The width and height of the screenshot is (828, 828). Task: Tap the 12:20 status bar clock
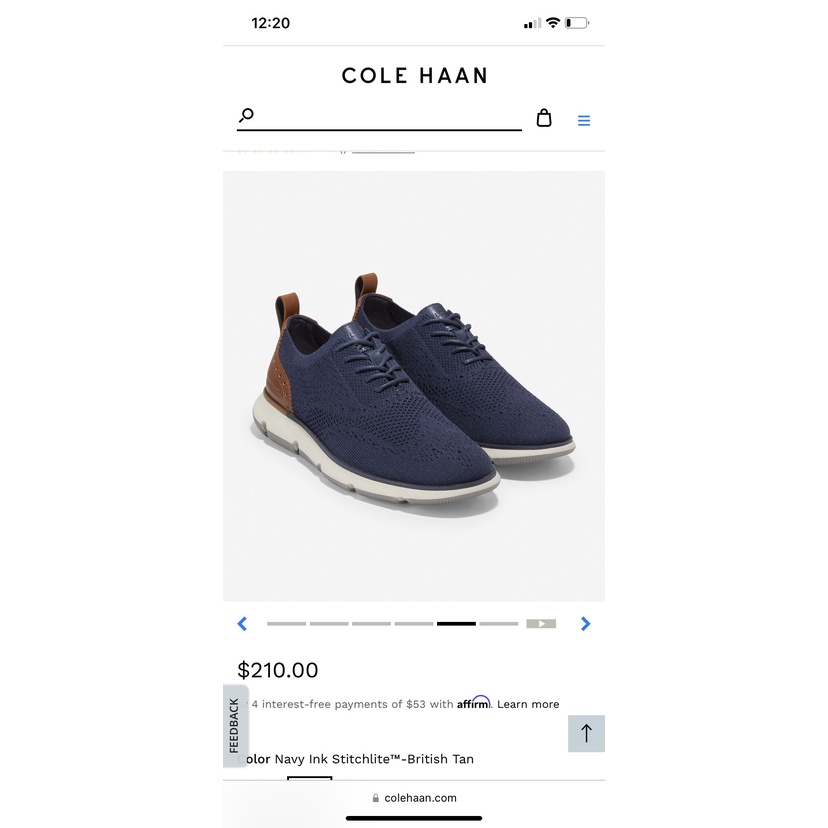[271, 23]
